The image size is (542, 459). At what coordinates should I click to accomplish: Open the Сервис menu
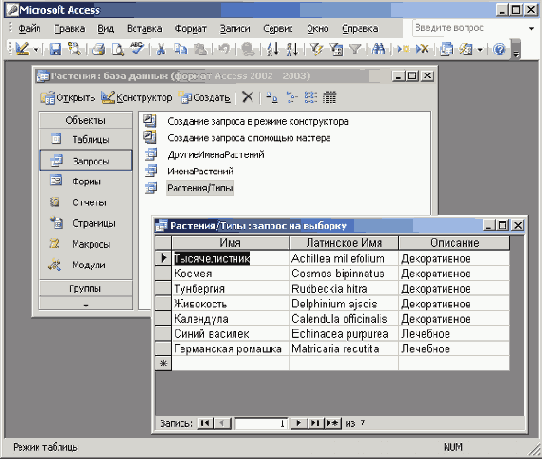pos(278,28)
